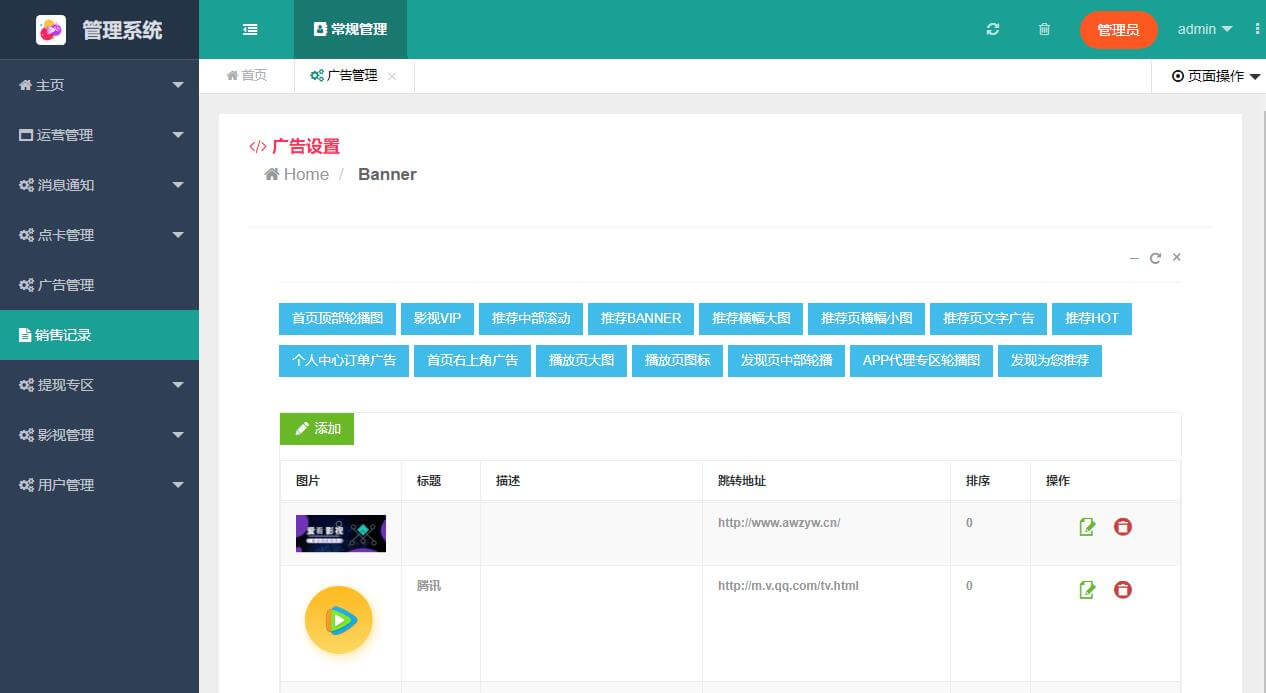Open the 页面操作 dropdown
This screenshot has height=693, width=1266.
click(1215, 76)
